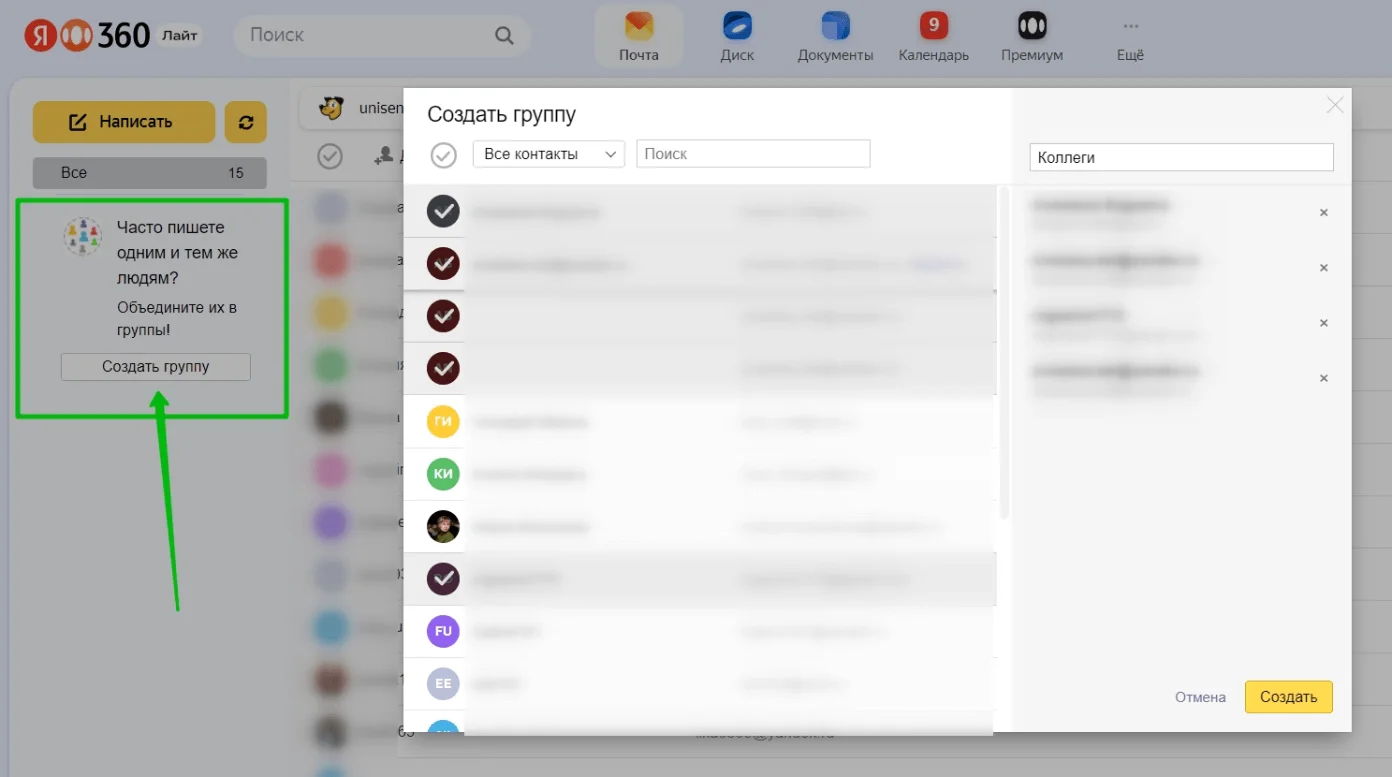Open the Календарь service icon
1392x777 pixels.
(933, 36)
